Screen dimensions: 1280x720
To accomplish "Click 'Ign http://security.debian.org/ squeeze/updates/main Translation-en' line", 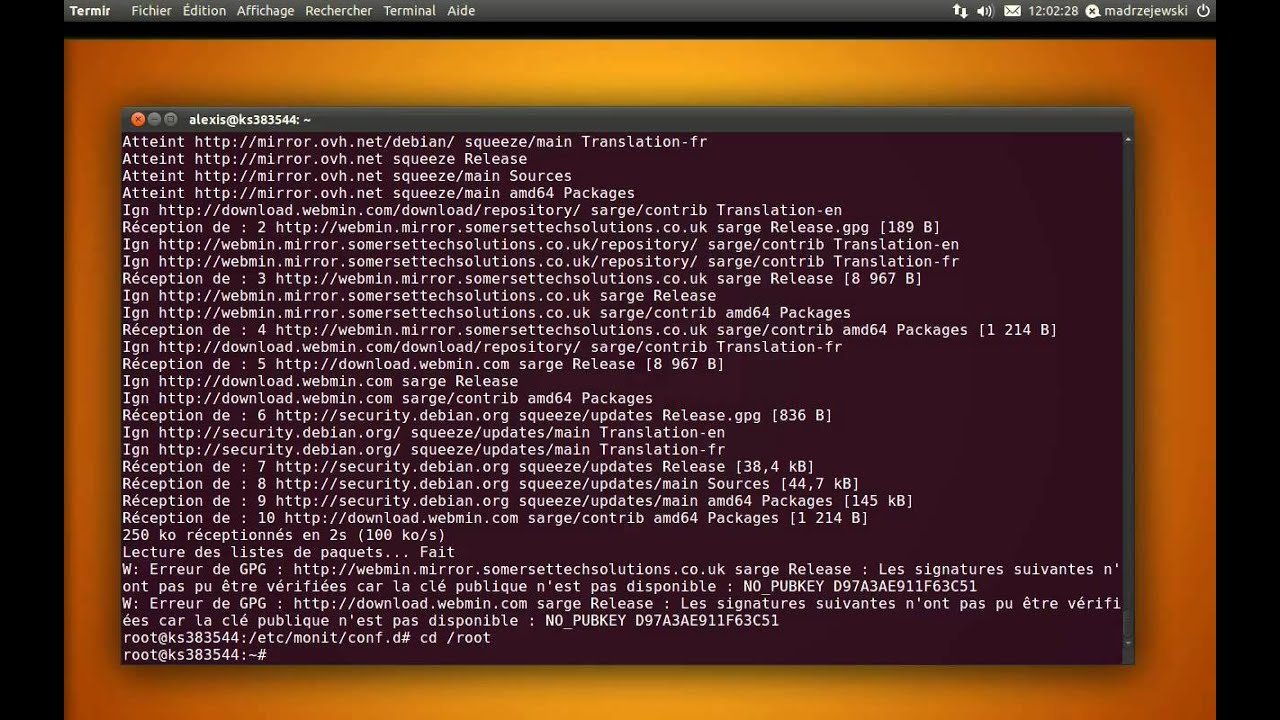I will [x=423, y=433].
